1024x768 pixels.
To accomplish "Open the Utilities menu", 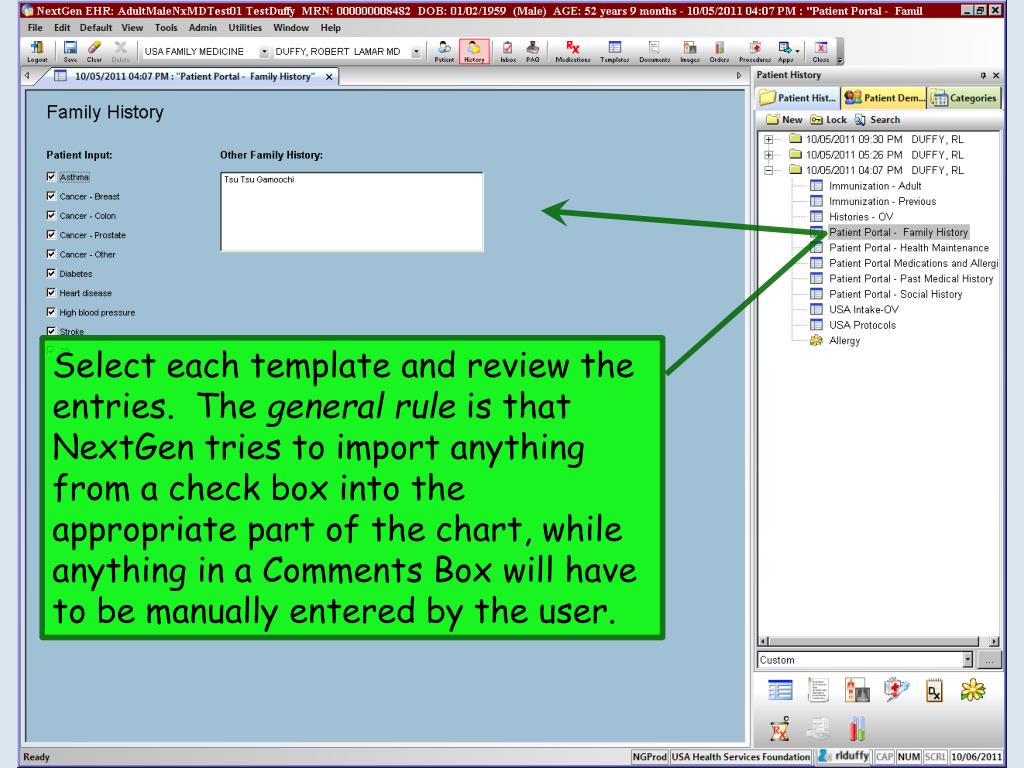I will (245, 27).
